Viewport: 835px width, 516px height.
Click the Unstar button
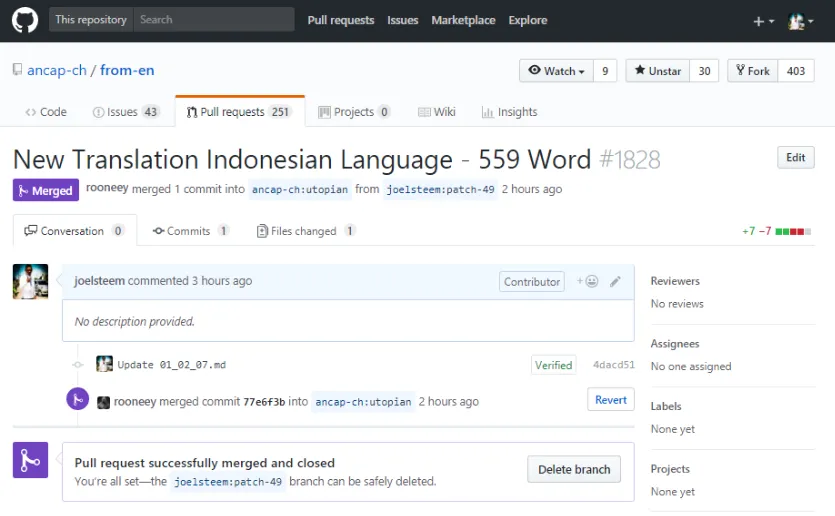658,71
